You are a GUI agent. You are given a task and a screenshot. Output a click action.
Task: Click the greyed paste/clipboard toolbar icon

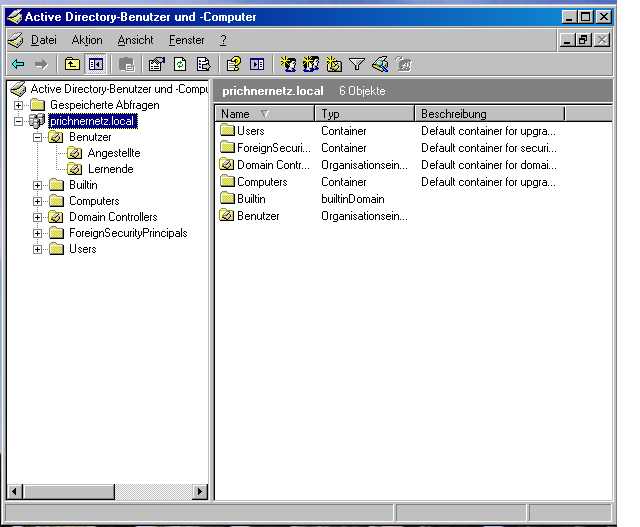pyautogui.click(x=127, y=64)
